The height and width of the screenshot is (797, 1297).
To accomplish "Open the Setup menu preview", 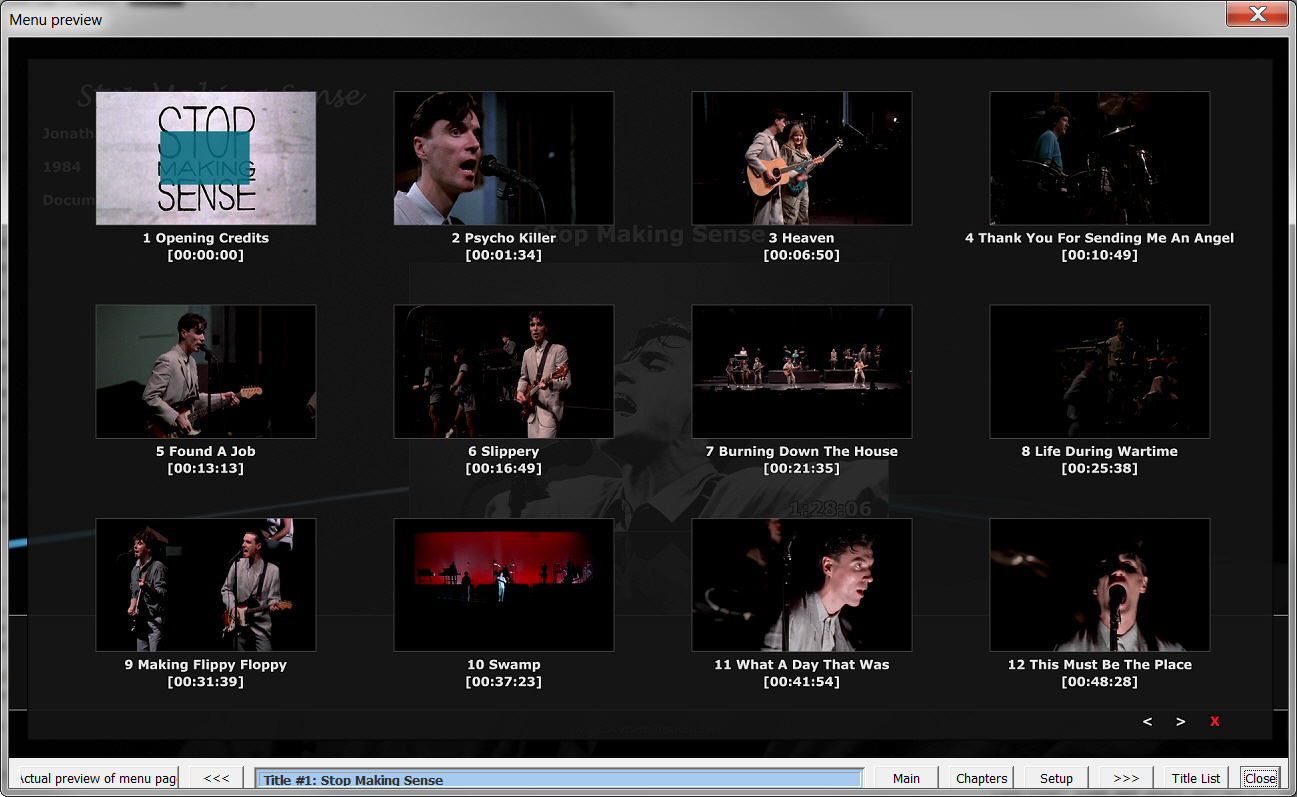I will [x=1056, y=778].
